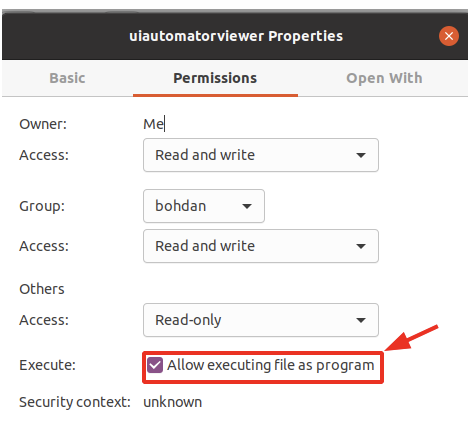This screenshot has height=432, width=472.
Task: Select the Permissions tab
Action: click(x=215, y=78)
